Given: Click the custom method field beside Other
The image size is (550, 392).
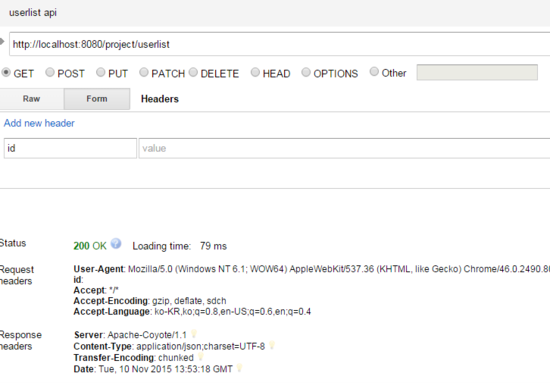Looking at the screenshot, I should (477, 72).
